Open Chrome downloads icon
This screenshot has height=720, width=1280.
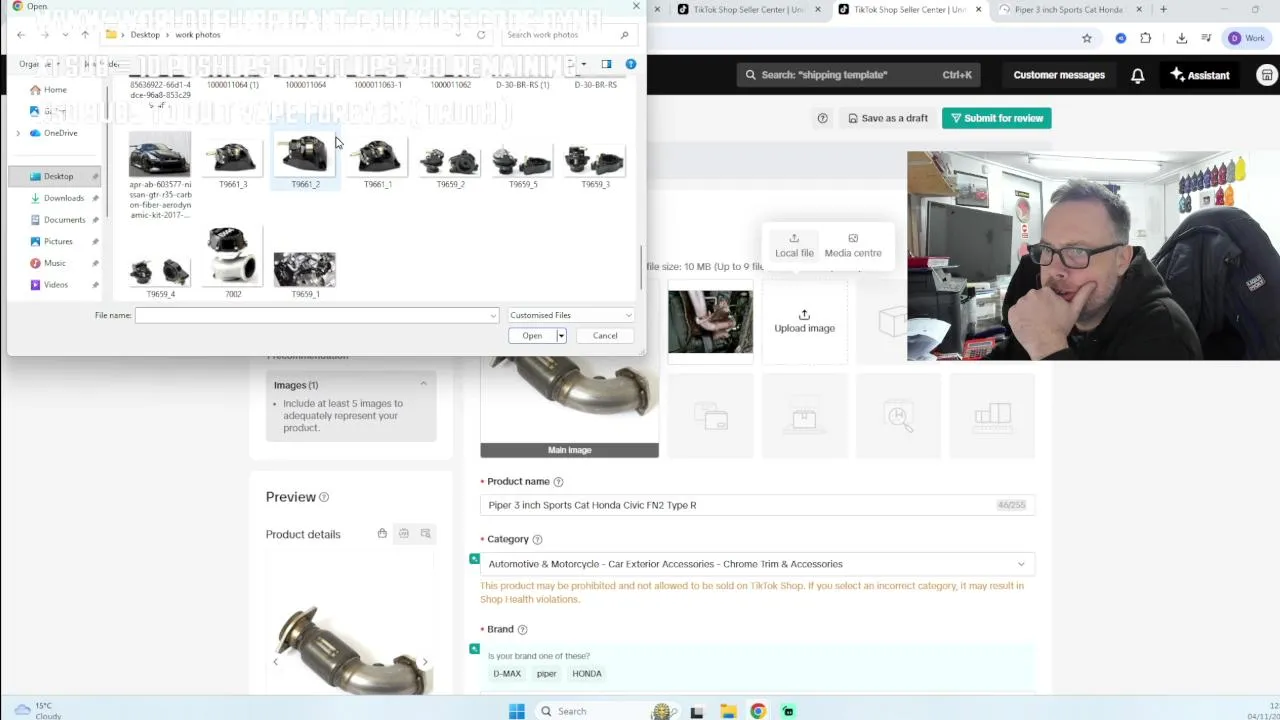1182,38
